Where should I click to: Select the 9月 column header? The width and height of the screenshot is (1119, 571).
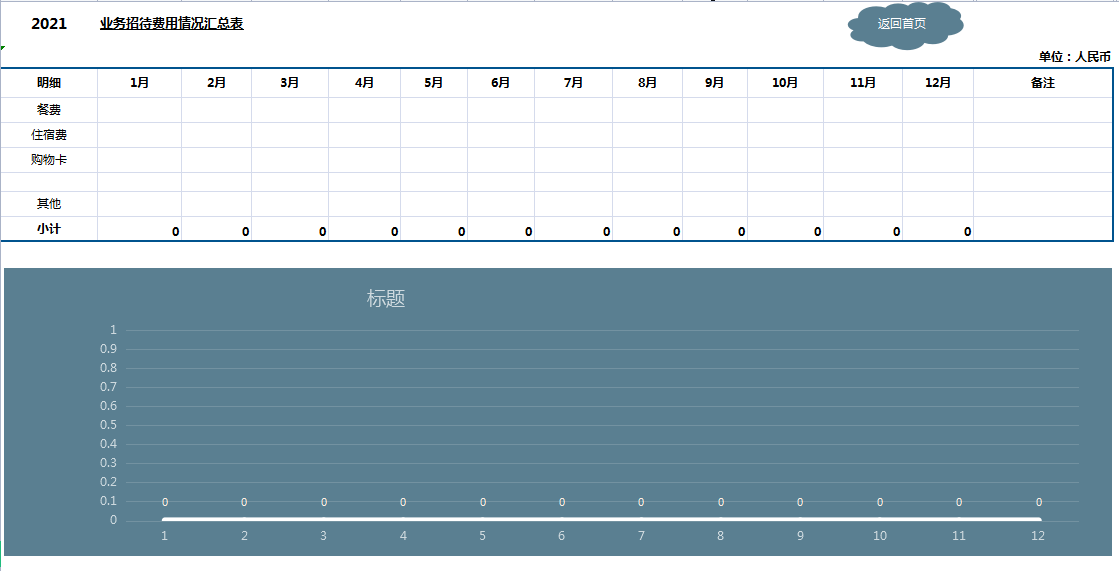coord(715,83)
